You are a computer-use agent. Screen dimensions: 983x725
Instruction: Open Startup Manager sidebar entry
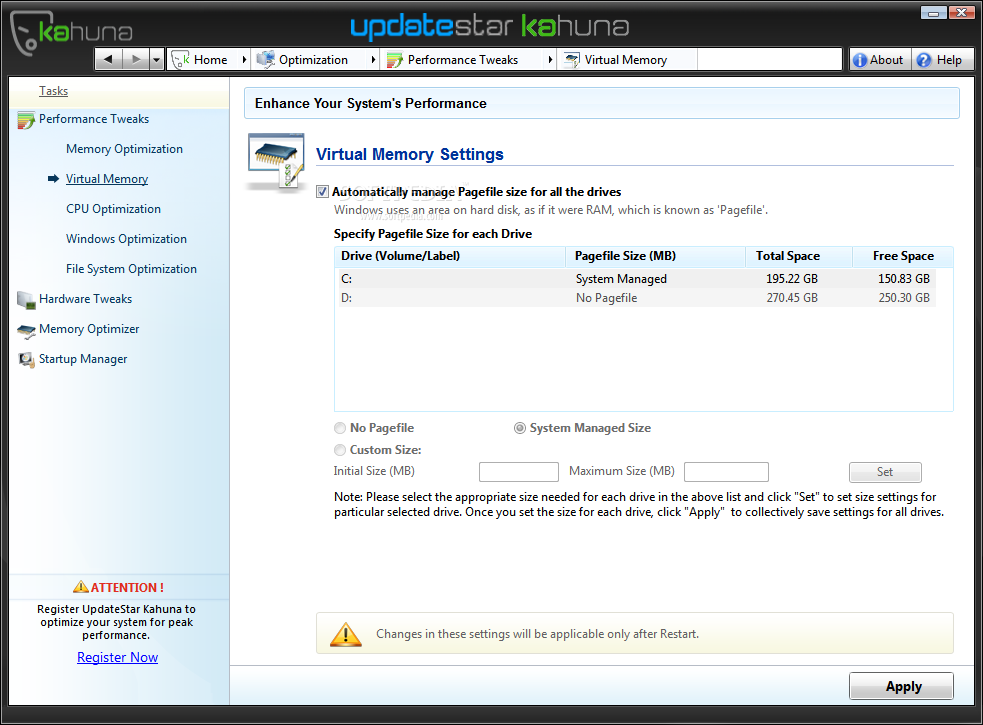(x=83, y=359)
